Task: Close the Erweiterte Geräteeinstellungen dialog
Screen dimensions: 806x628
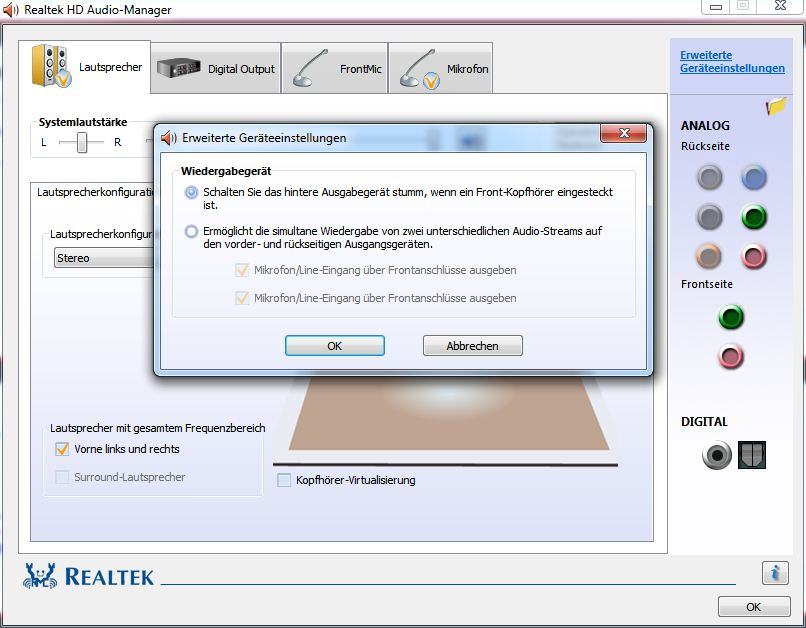Action: [624, 133]
